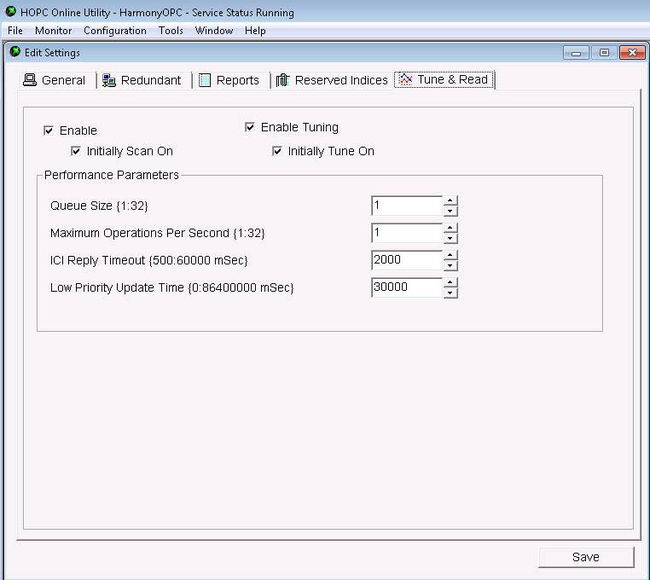
Task: Click the ICI Reply Timeout field
Action: click(407, 260)
